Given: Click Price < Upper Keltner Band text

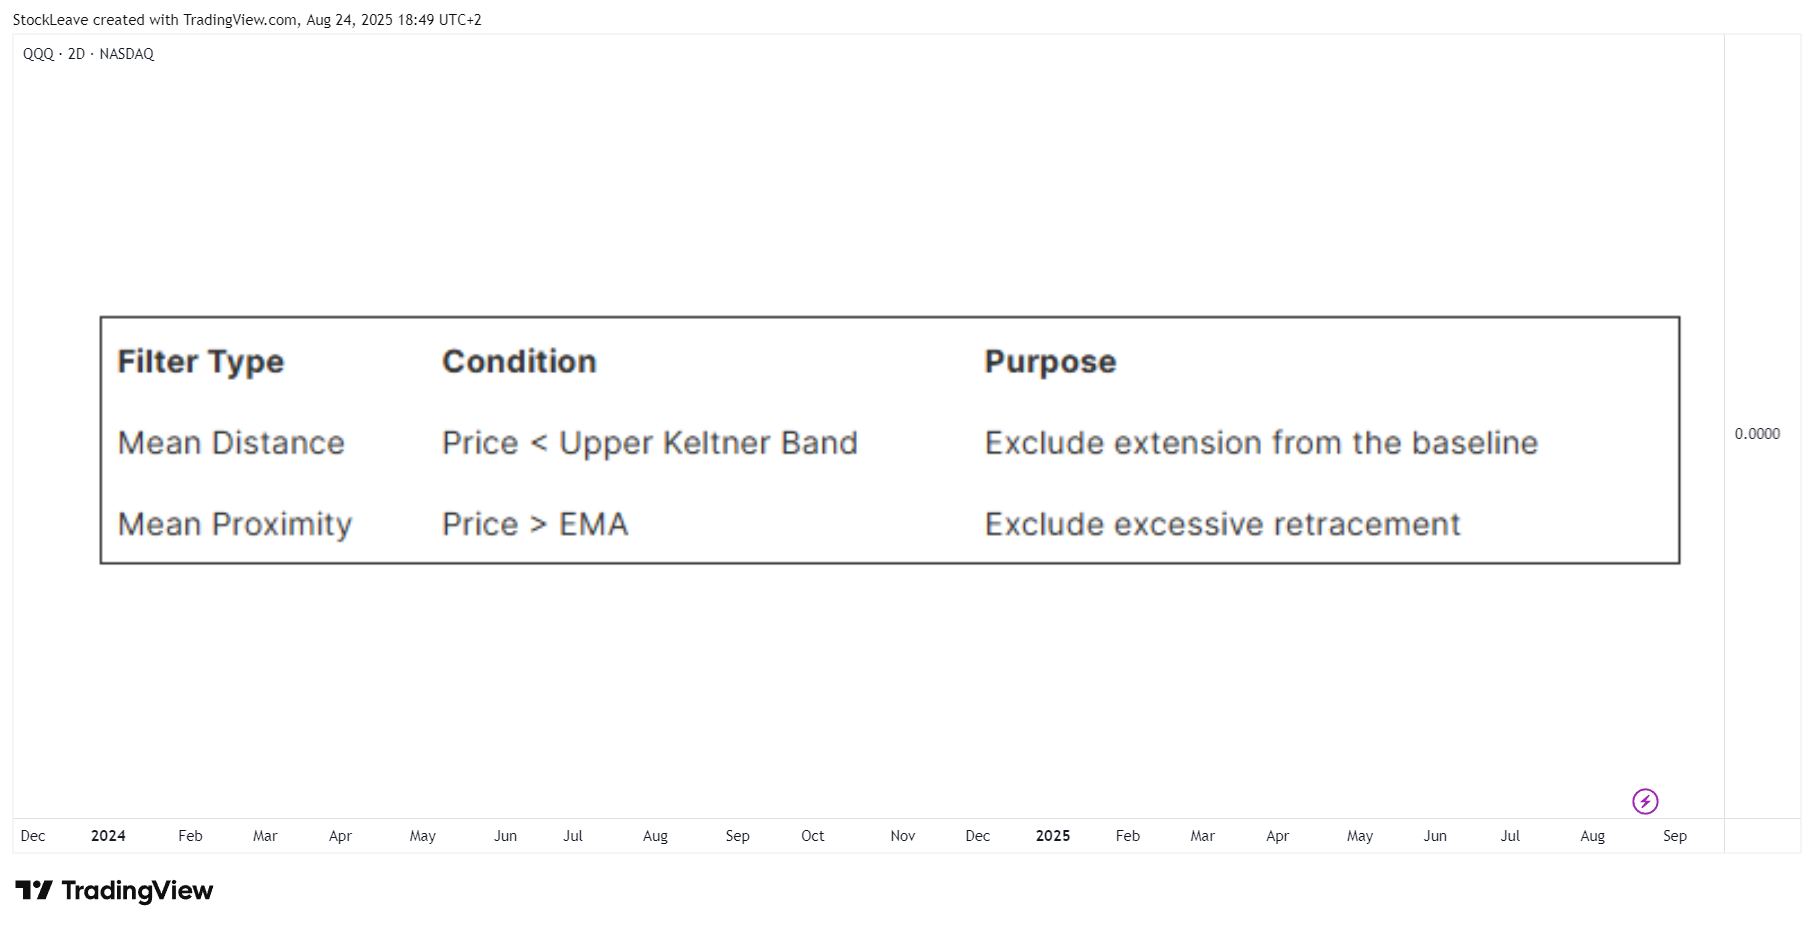Looking at the screenshot, I should [650, 443].
